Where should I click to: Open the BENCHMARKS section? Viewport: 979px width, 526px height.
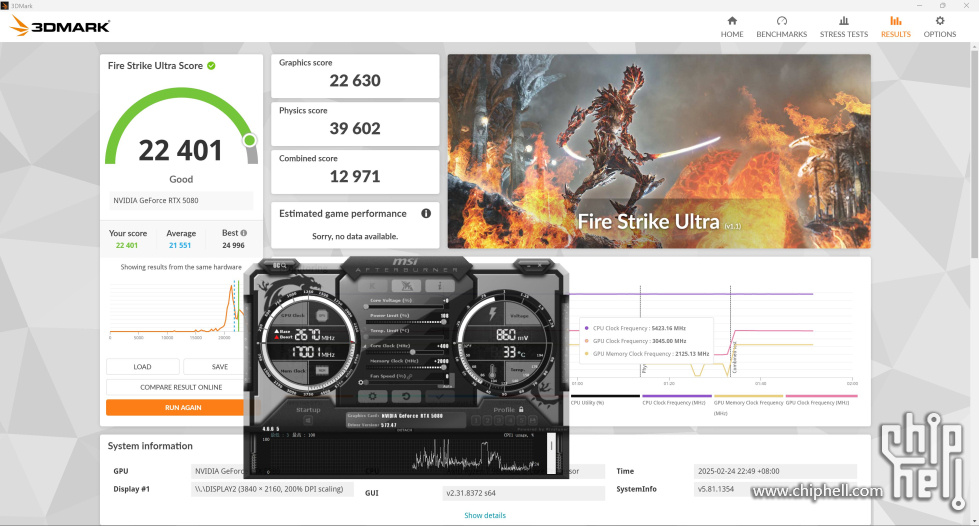(x=782, y=27)
